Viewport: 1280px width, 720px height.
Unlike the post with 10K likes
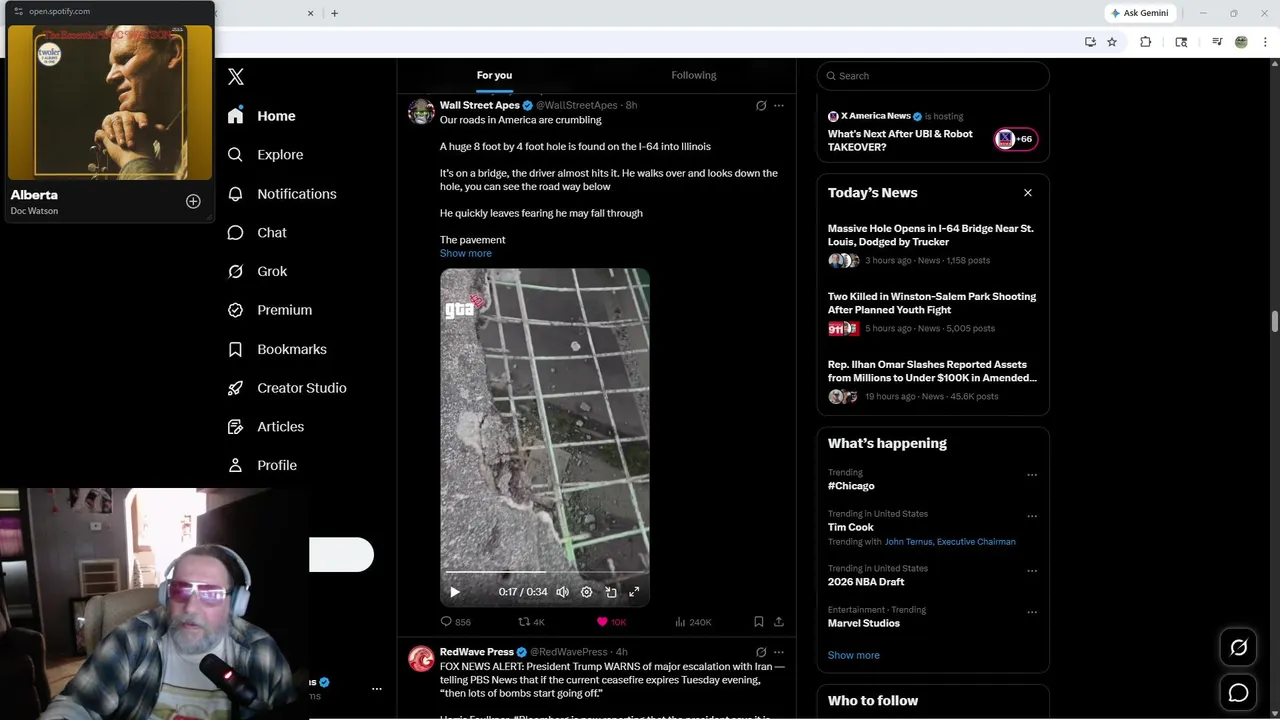[611, 622]
